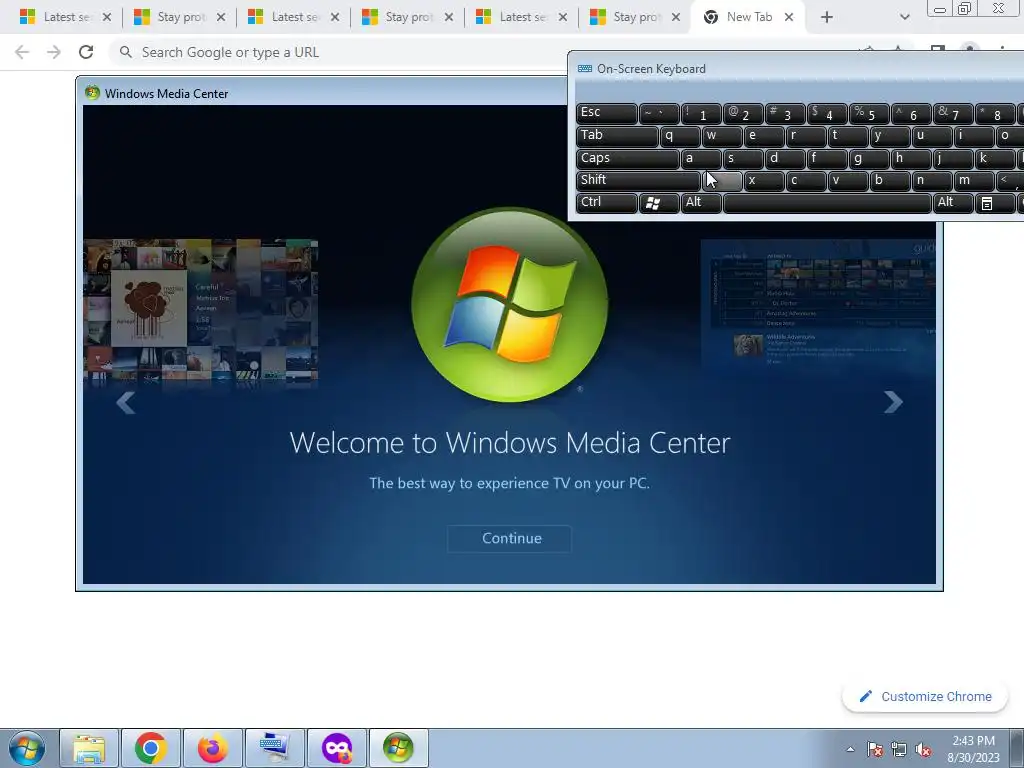Toggle Ctrl key on On-Screen Keyboard
The height and width of the screenshot is (768, 1024).
click(607, 202)
